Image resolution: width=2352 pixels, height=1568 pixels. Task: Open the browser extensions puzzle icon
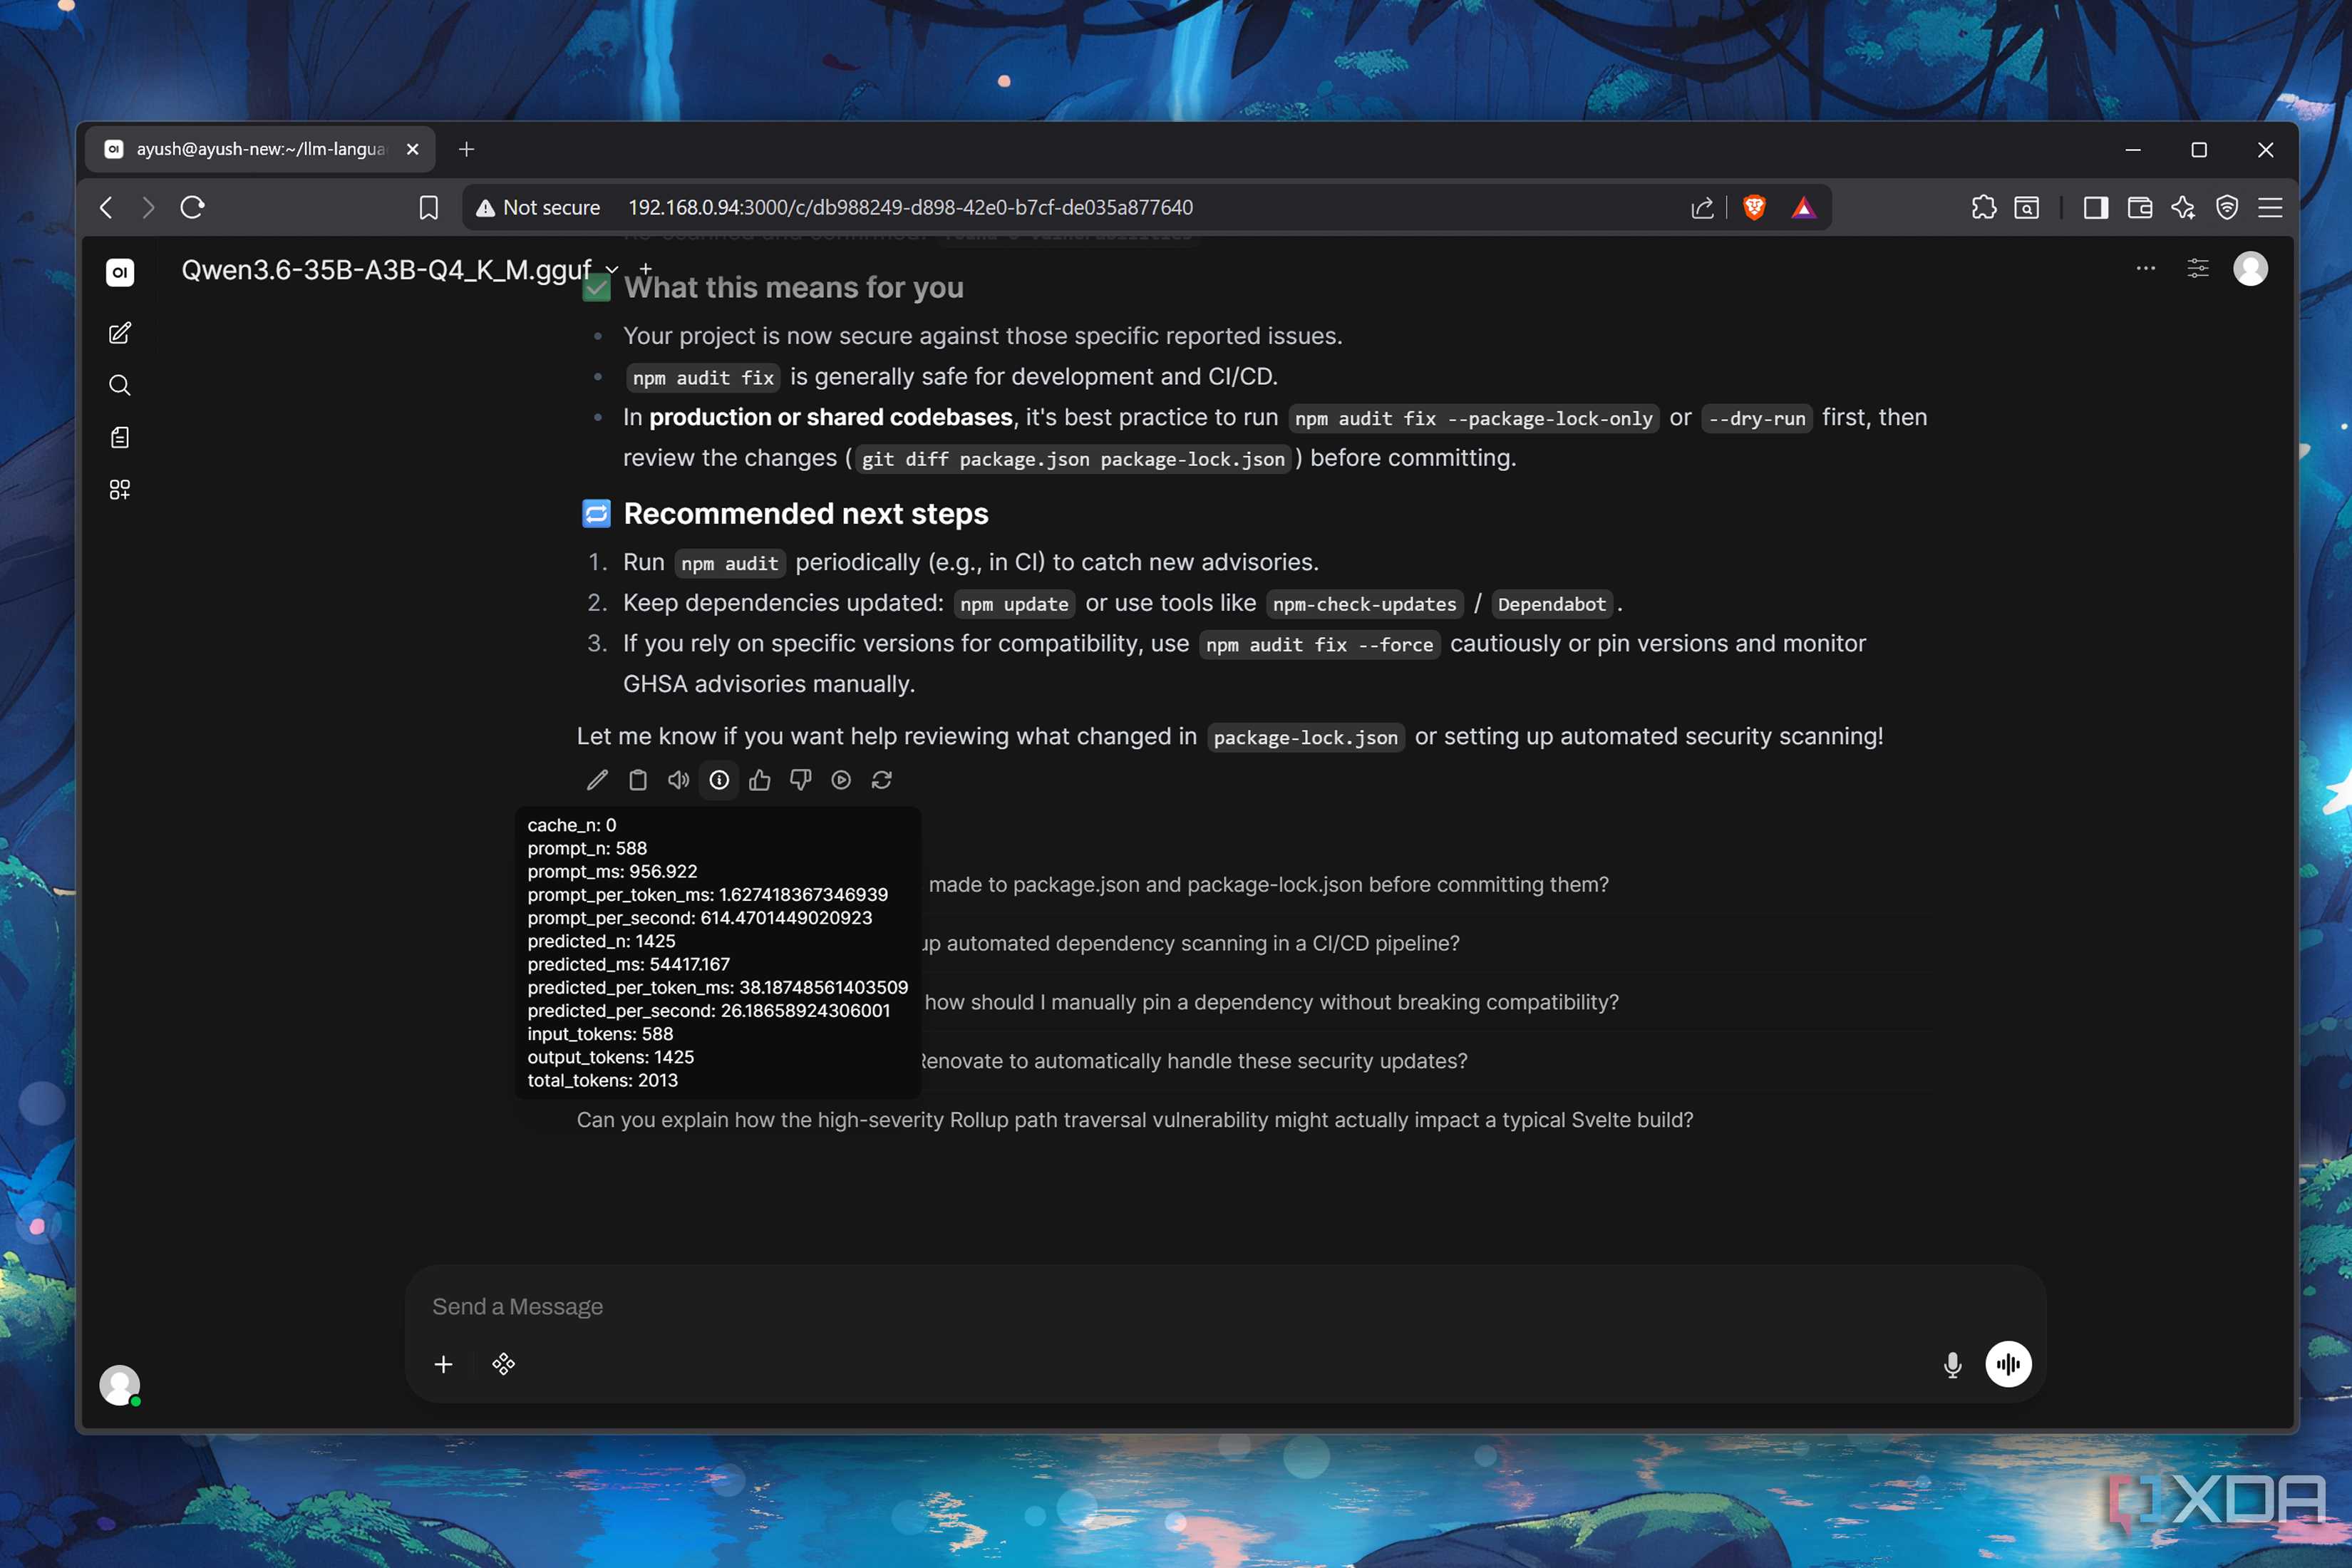pos(1983,207)
